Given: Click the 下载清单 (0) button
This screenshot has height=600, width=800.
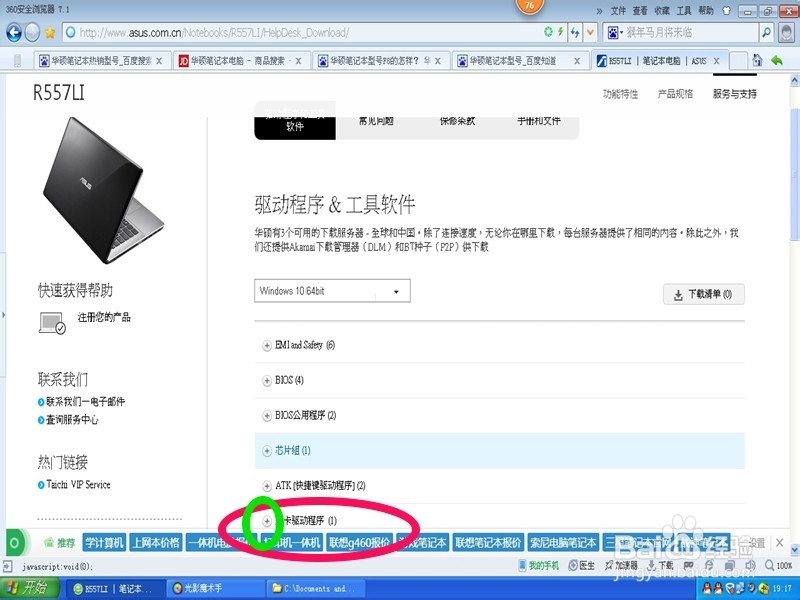Looking at the screenshot, I should pos(704,294).
